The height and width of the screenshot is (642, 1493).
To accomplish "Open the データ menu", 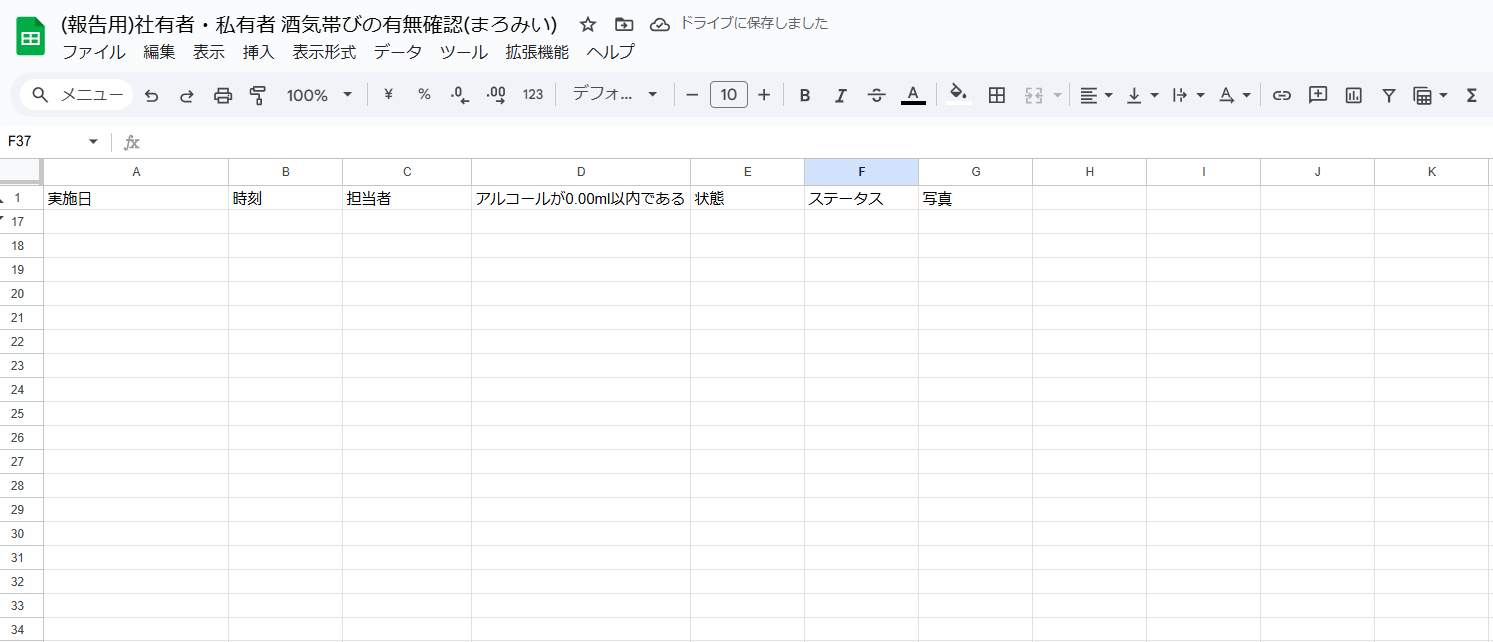I will (x=397, y=52).
